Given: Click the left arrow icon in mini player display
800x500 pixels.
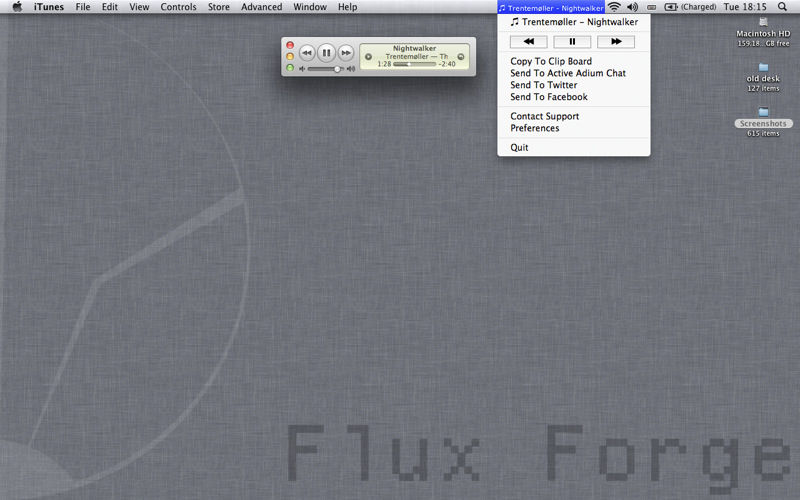Looking at the screenshot, I should (368, 57).
